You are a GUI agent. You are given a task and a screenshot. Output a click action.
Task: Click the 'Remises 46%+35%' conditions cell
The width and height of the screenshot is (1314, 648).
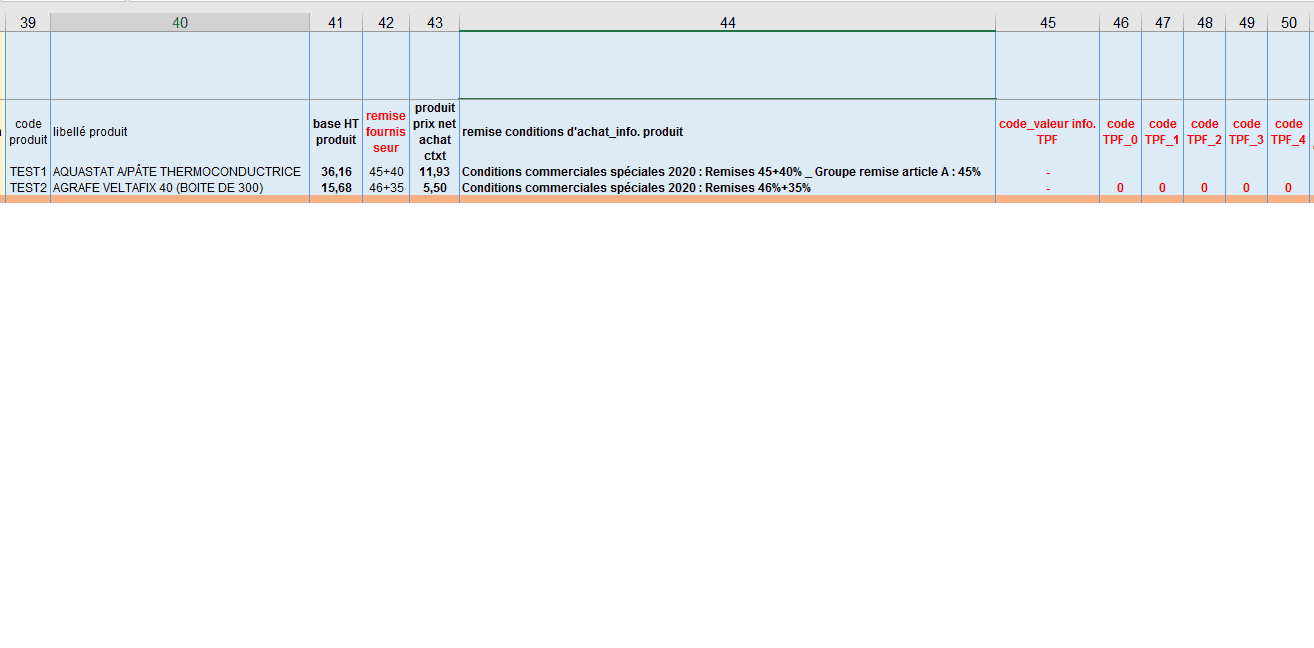point(727,188)
